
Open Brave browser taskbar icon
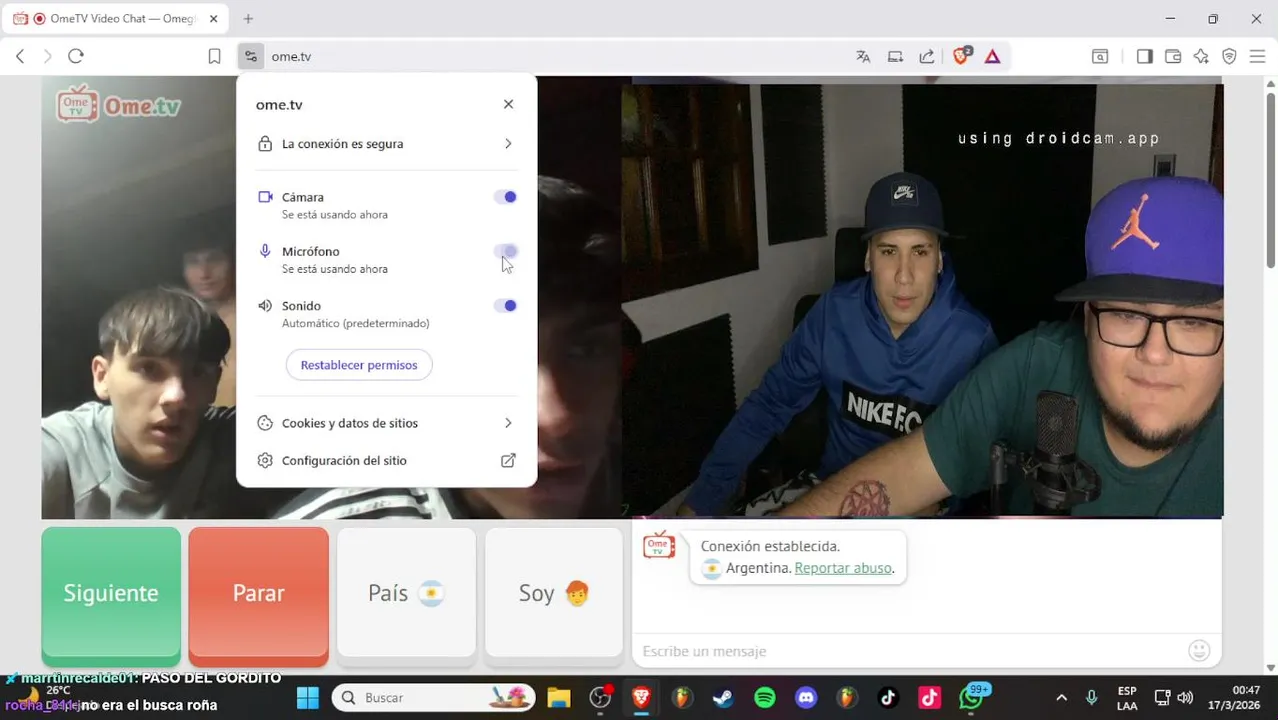click(x=641, y=698)
